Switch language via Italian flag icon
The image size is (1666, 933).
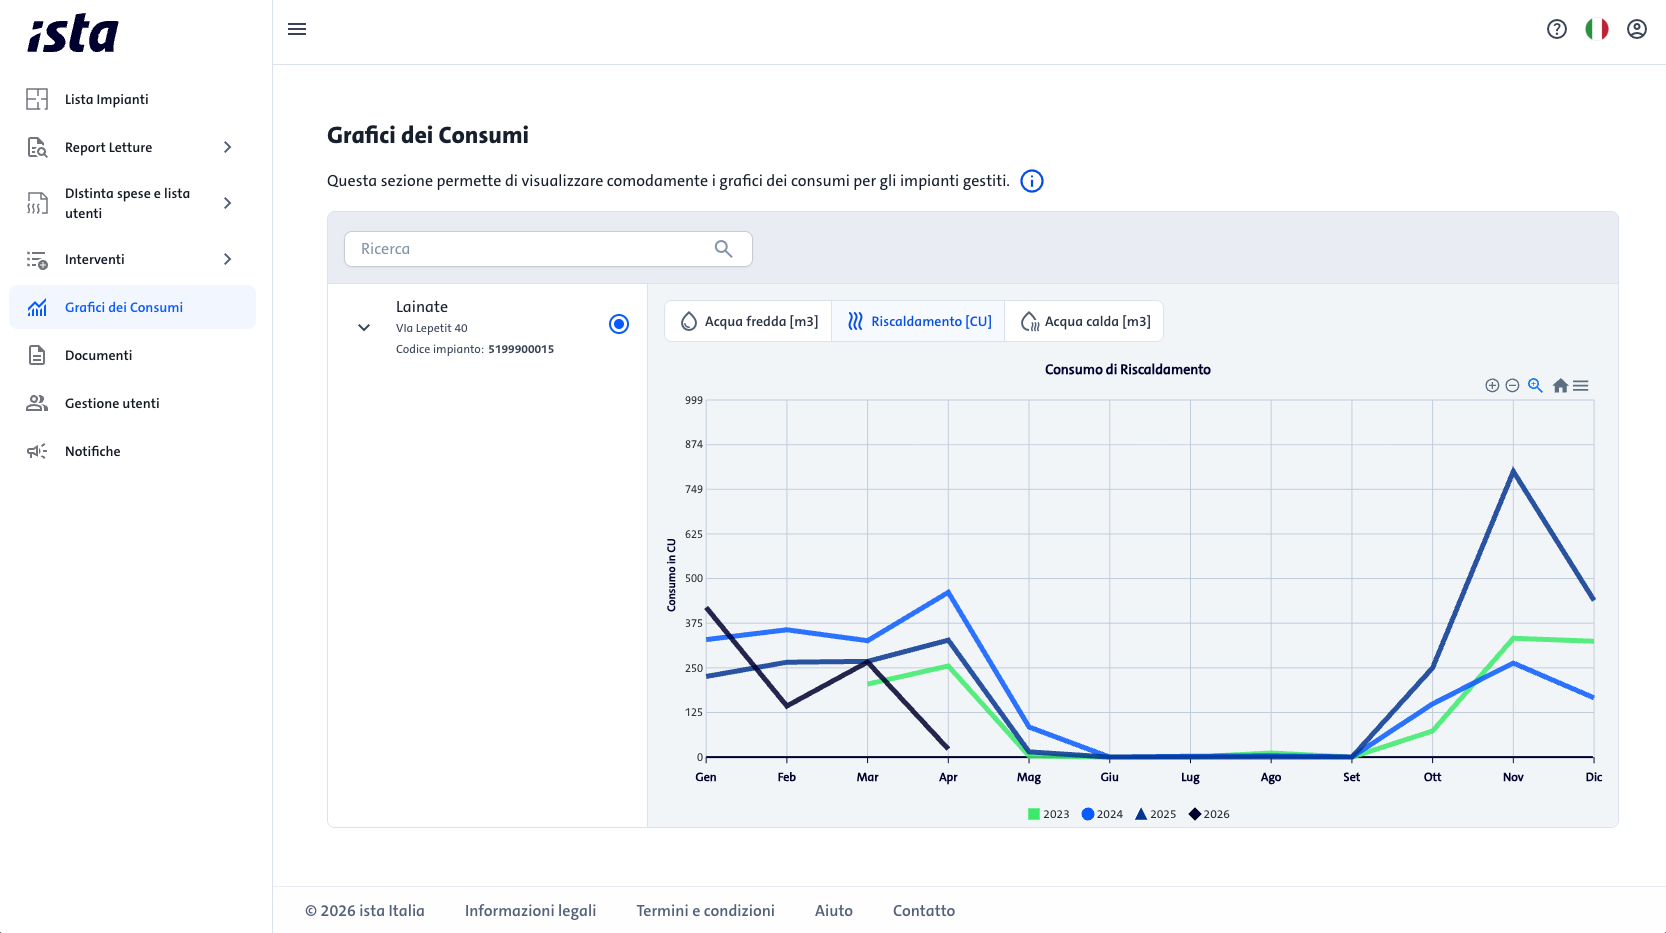(1597, 29)
